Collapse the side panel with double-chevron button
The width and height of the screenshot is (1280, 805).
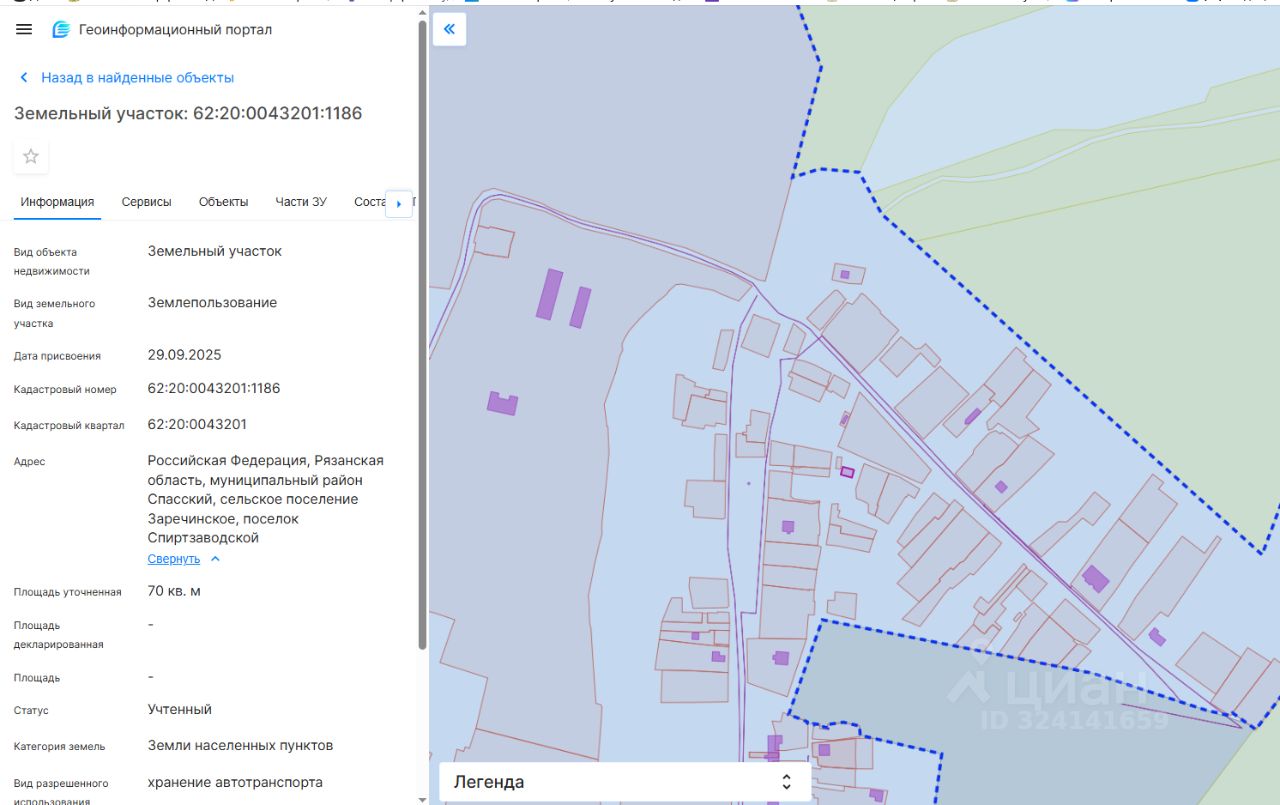coord(449,29)
